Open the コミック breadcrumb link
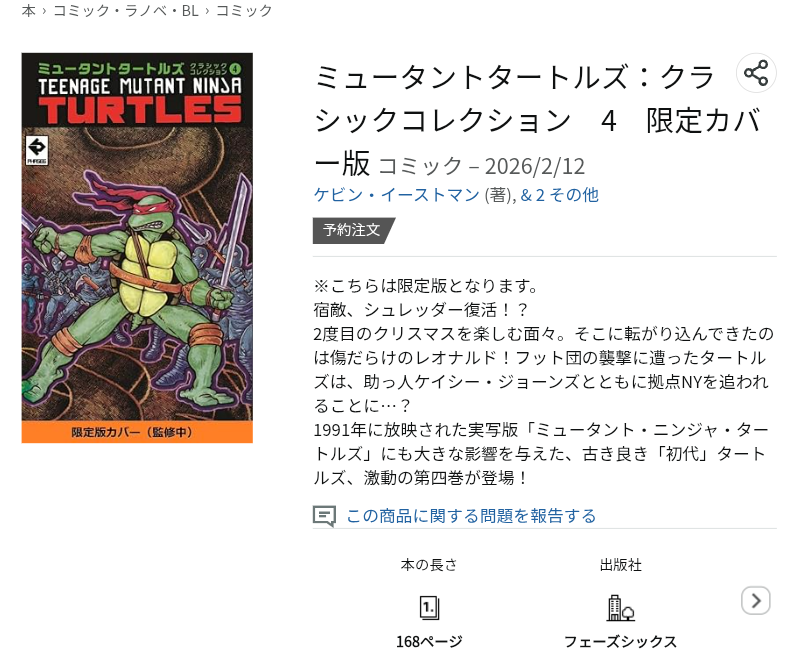 coord(244,11)
